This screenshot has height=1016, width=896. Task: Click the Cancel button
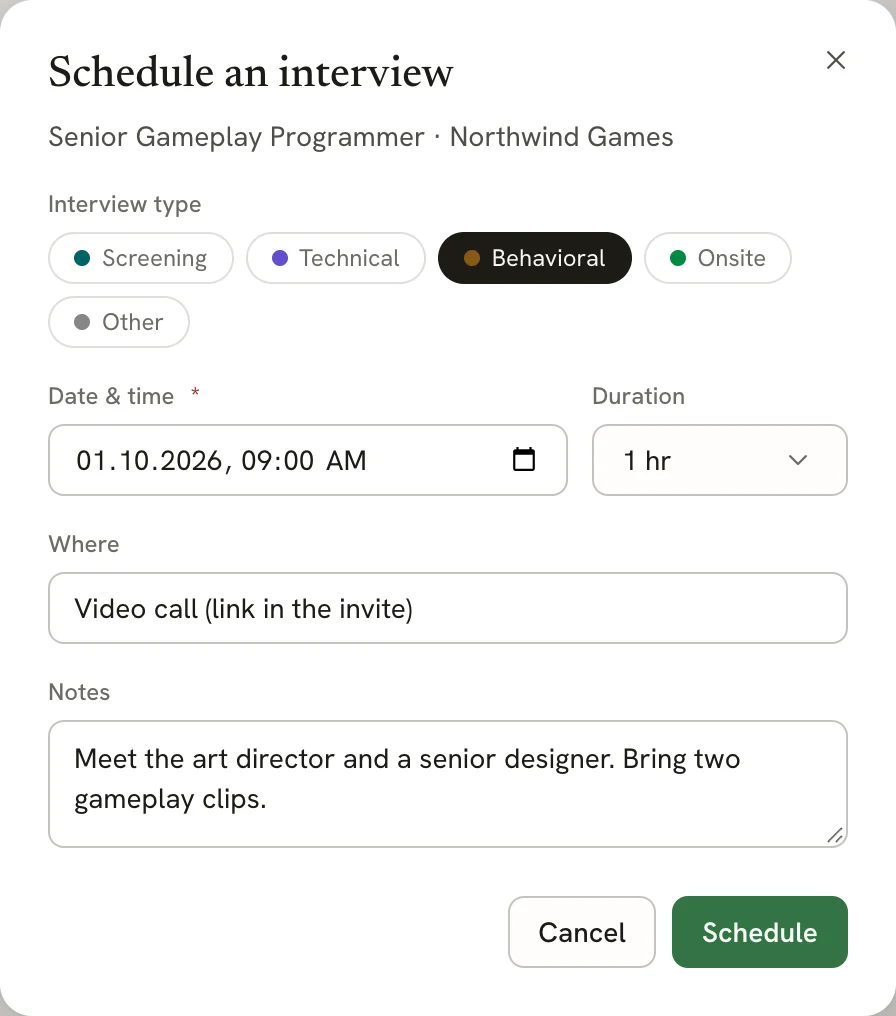[x=582, y=932]
